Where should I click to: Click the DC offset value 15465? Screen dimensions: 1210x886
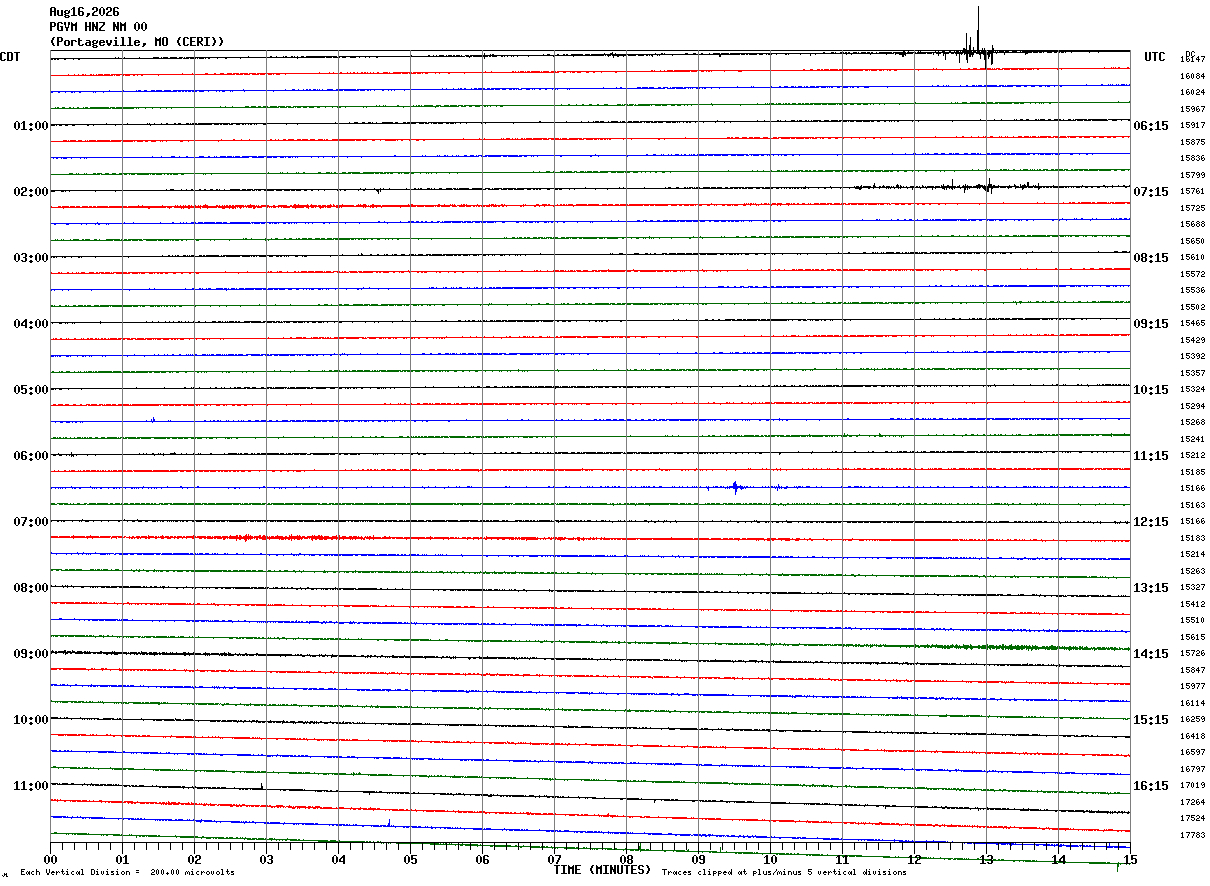[1192, 324]
